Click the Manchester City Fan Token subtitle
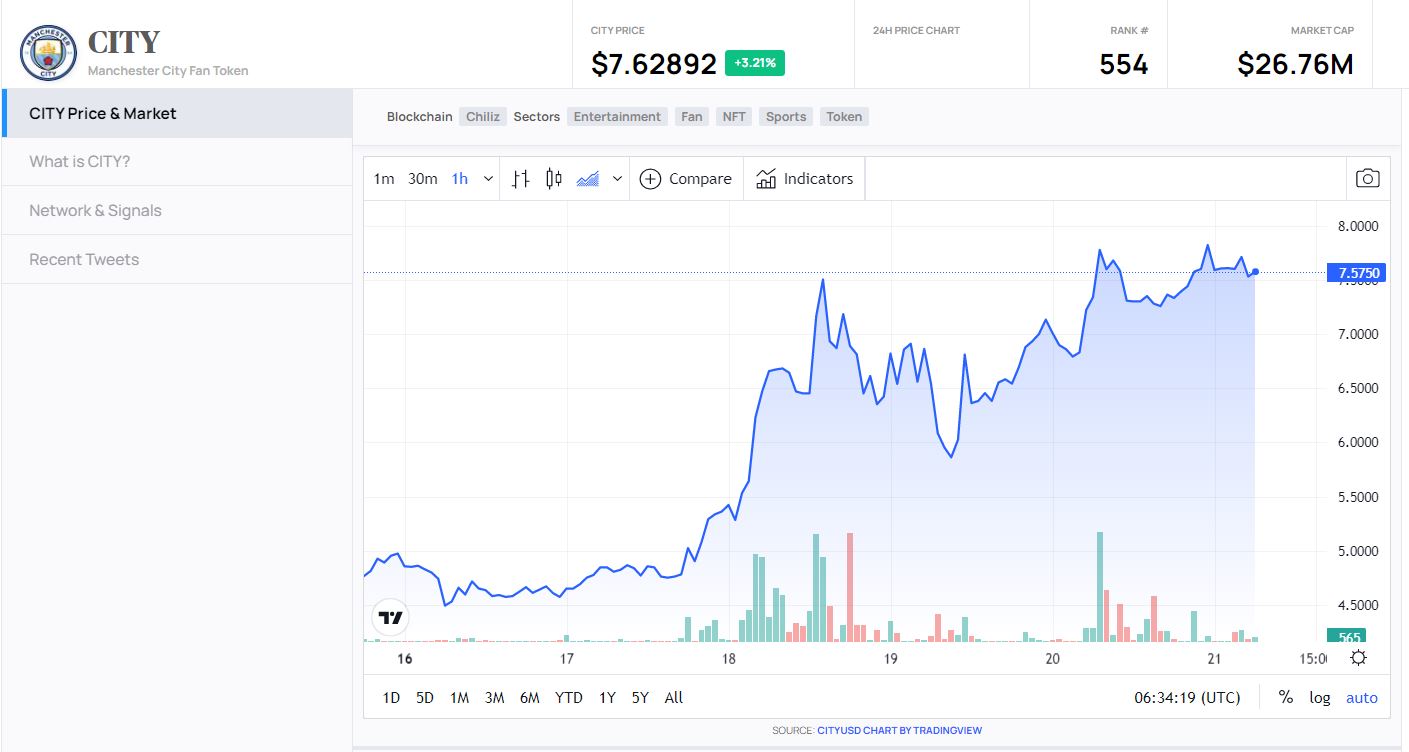This screenshot has width=1409, height=752. click(168, 71)
